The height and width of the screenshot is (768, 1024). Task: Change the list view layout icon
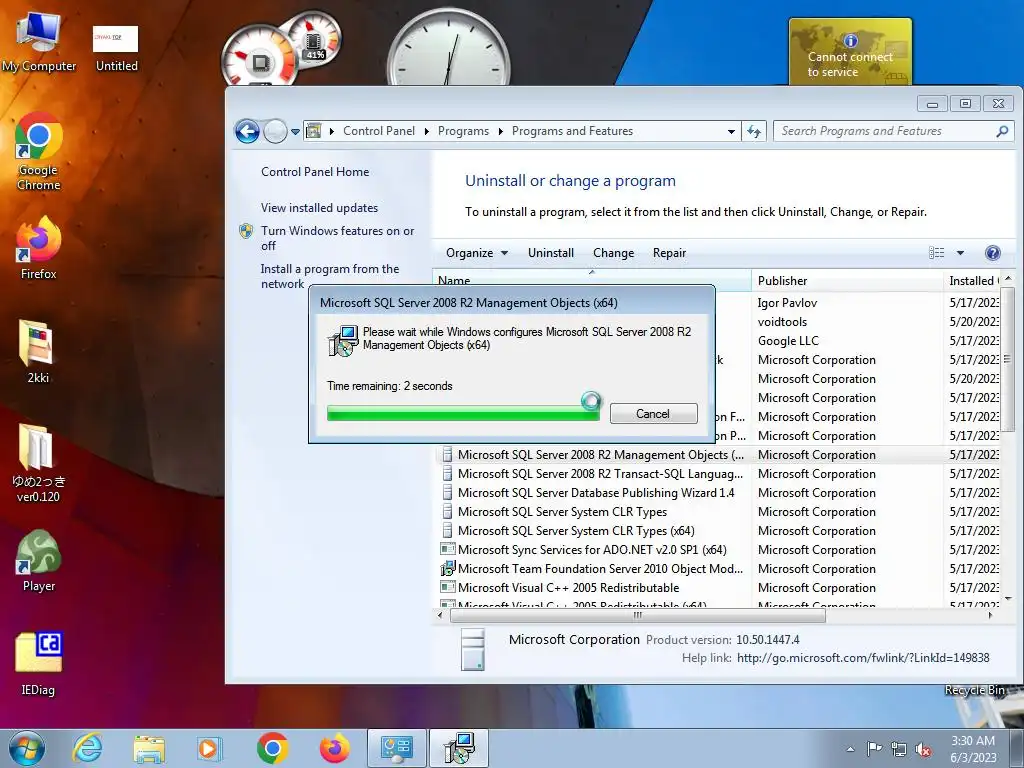click(x=936, y=253)
